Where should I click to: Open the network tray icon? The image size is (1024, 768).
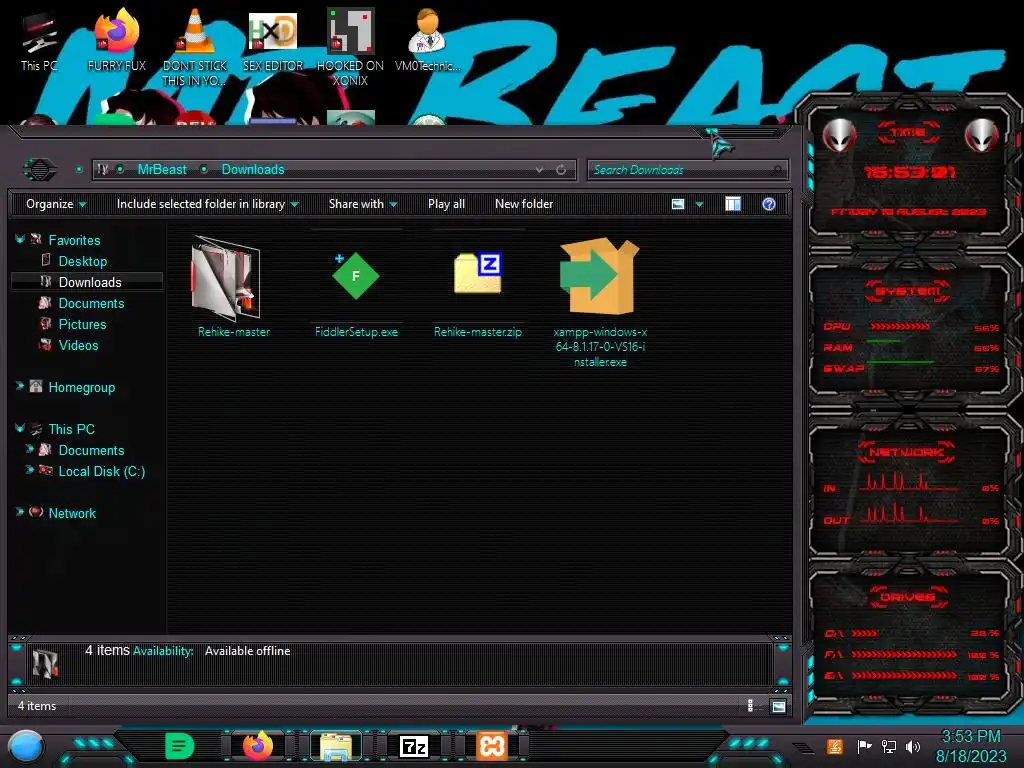click(889, 746)
